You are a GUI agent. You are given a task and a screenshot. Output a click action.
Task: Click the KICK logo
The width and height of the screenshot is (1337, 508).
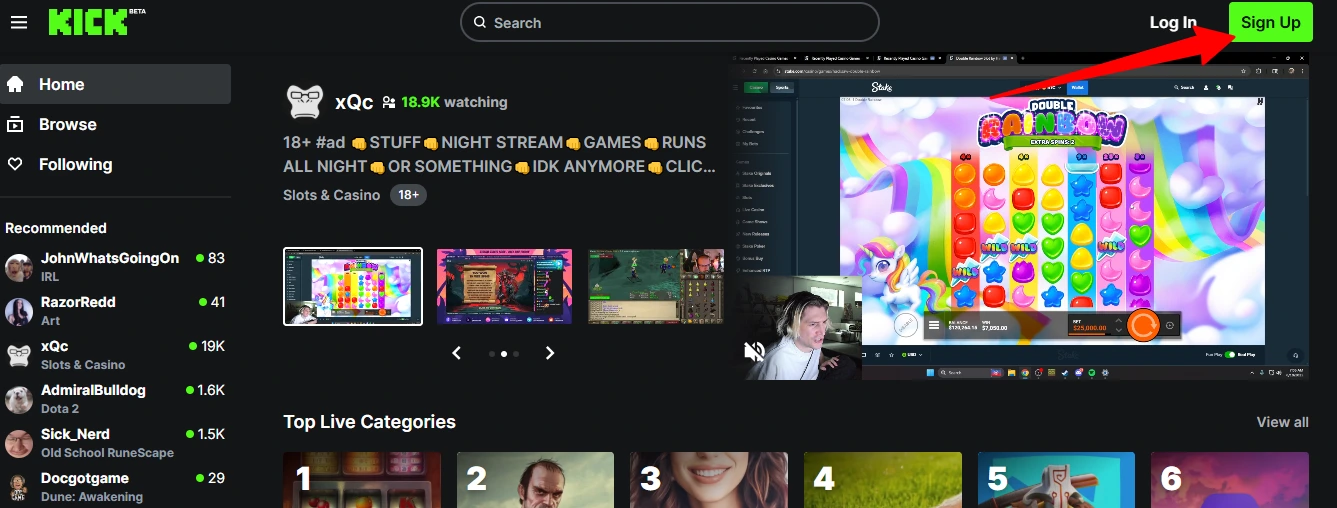pyautogui.click(x=96, y=22)
